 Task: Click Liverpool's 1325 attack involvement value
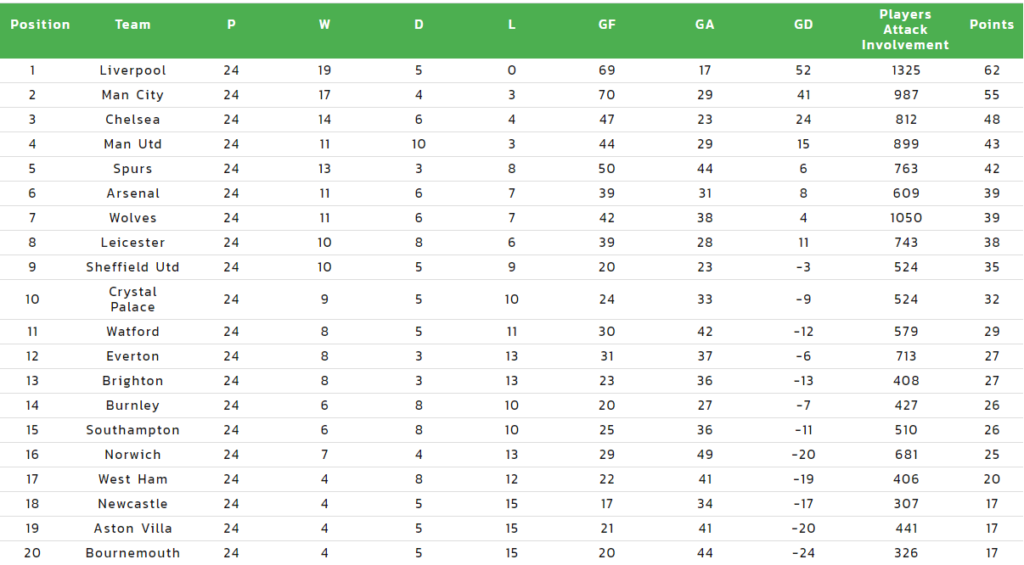[906, 71]
